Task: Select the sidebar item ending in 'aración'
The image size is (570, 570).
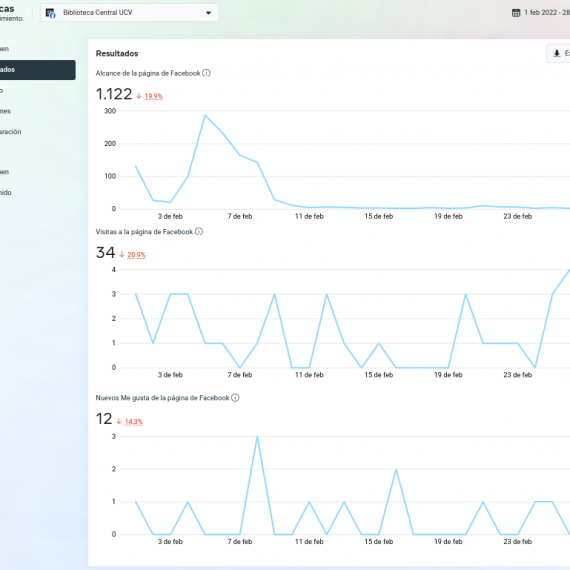Action: point(11,132)
